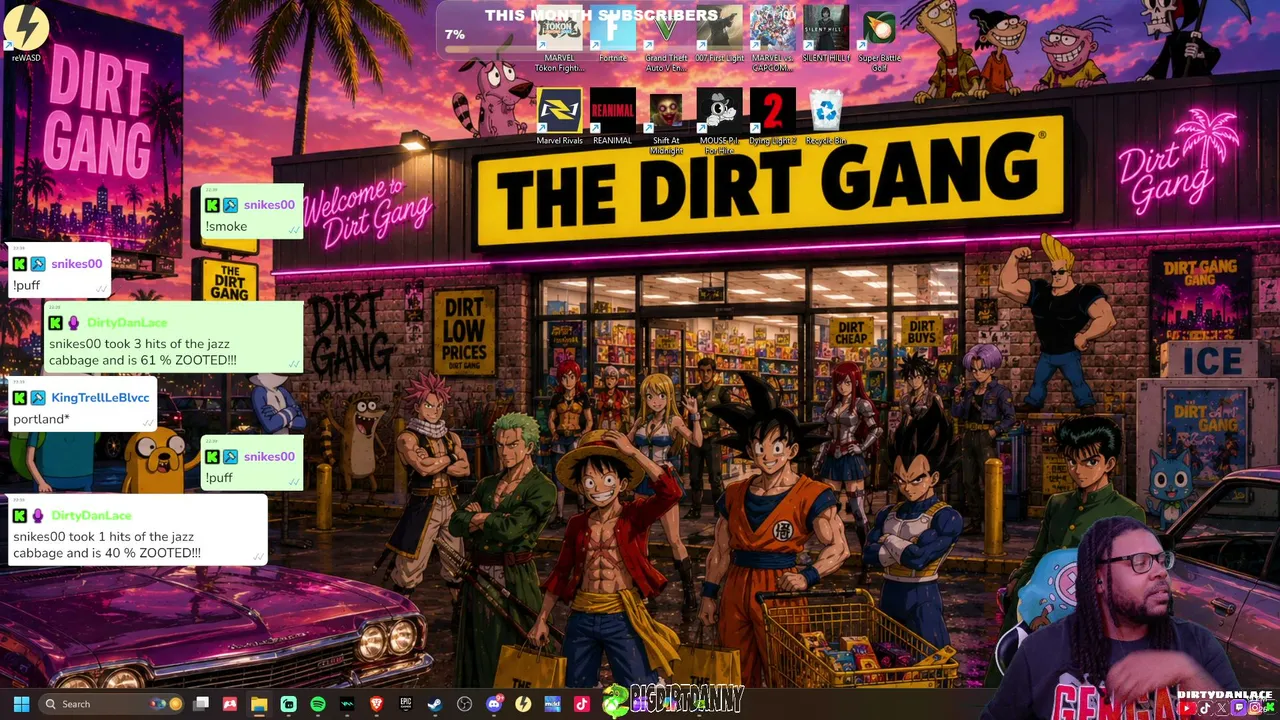Open File Explorer from the taskbar
Viewport: 1280px width, 720px height.
[x=259, y=704]
